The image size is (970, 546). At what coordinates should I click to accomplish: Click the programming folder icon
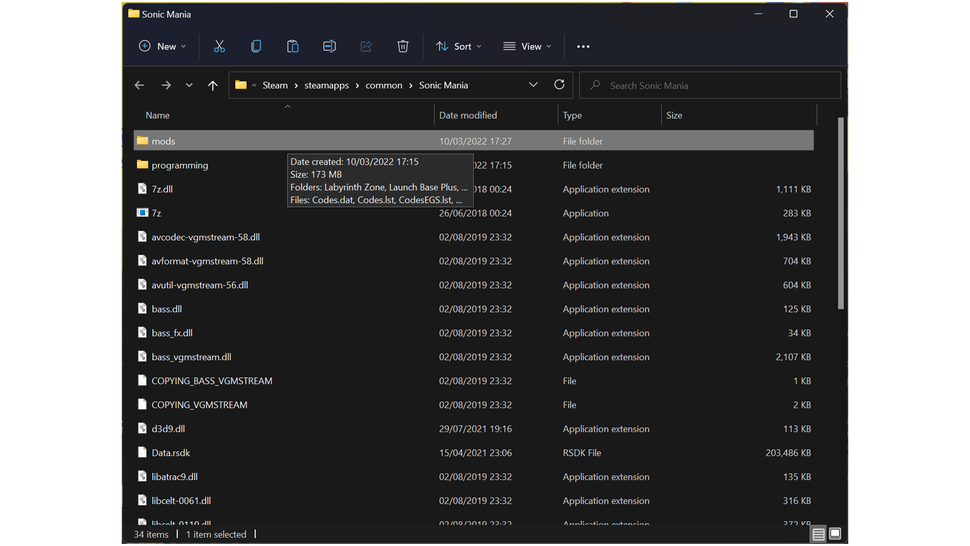coord(142,164)
